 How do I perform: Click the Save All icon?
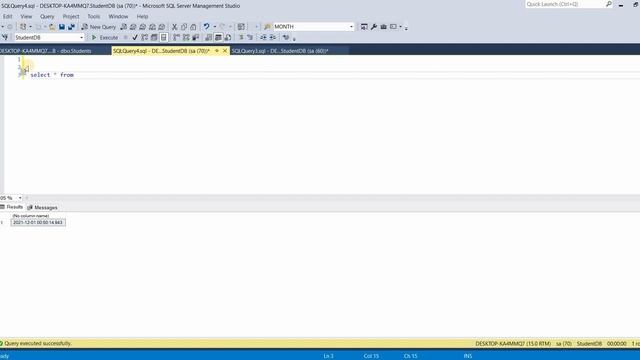[71, 27]
